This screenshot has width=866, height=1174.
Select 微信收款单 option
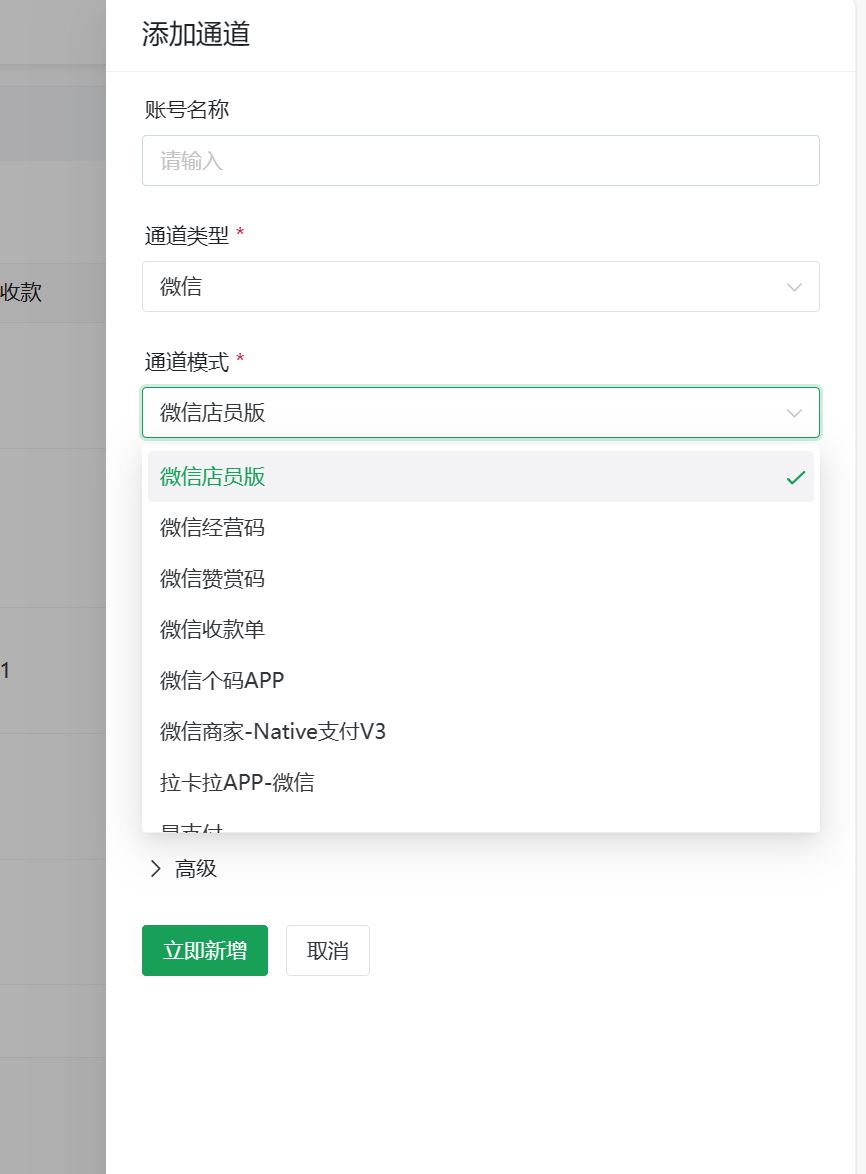481,630
